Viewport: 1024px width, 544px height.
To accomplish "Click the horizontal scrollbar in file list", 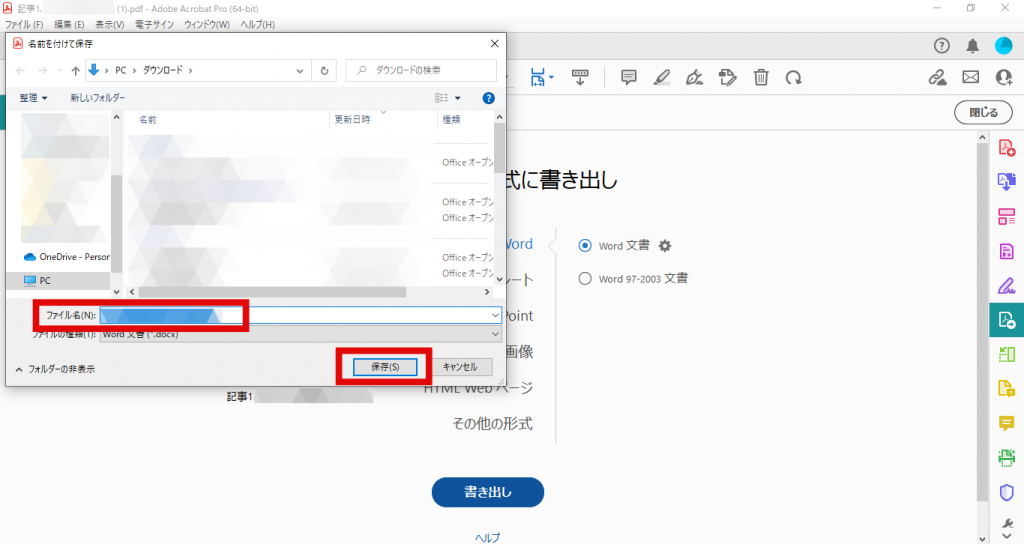I will point(272,292).
